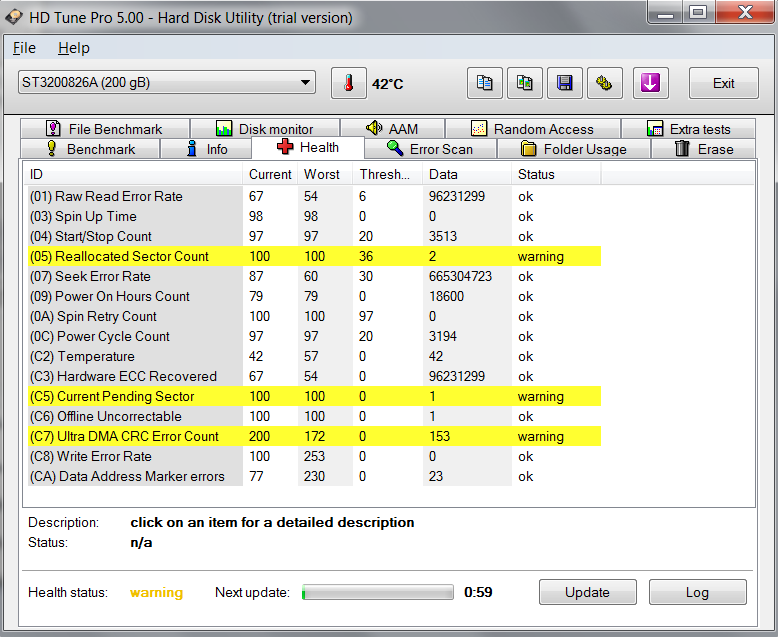778x637 pixels.
Task: Select the (09) Power On Hours Count row
Action: pos(314,296)
